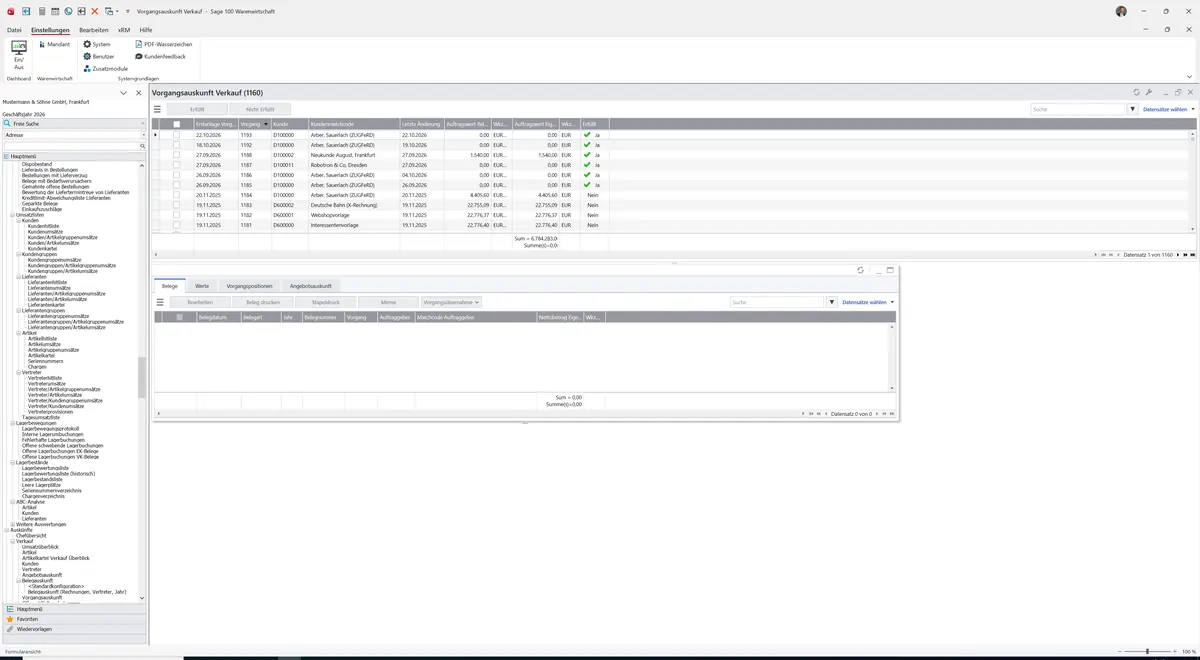The height and width of the screenshot is (660, 1200).
Task: Tick checkbox for Vorgang 1188 row
Action: [177, 155]
